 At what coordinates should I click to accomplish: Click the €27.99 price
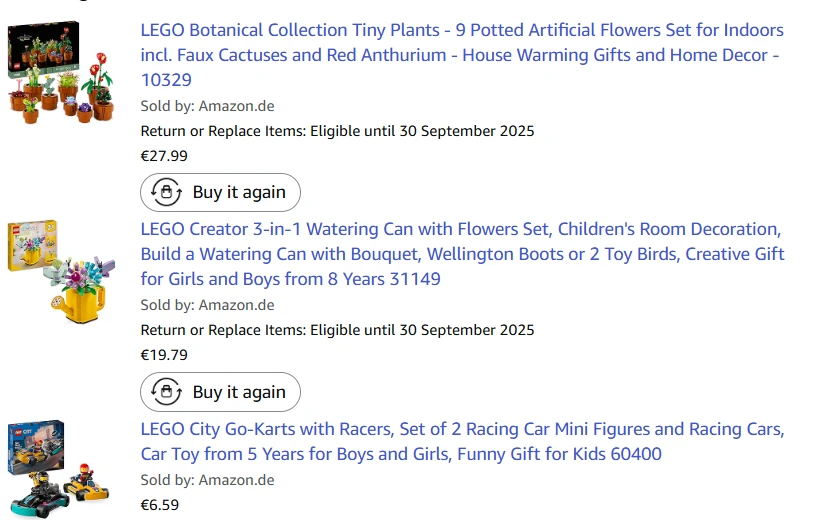click(x=164, y=155)
